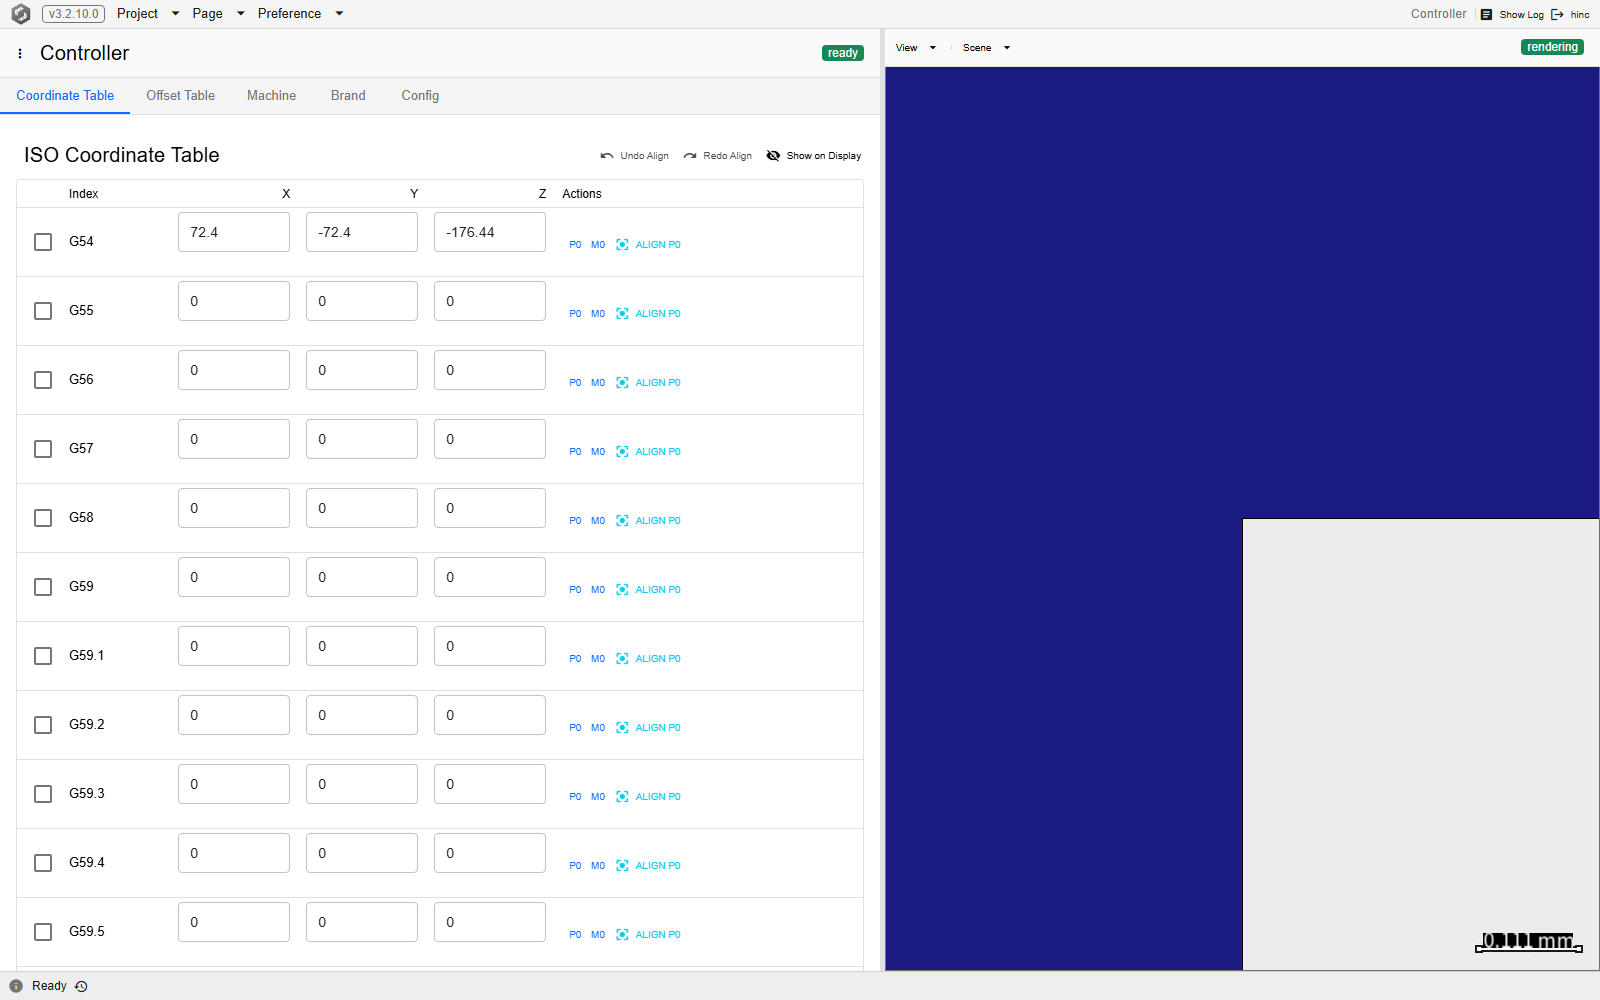Click the align icon in G58 row
Screen dimensions: 1600x1000
tap(622, 521)
